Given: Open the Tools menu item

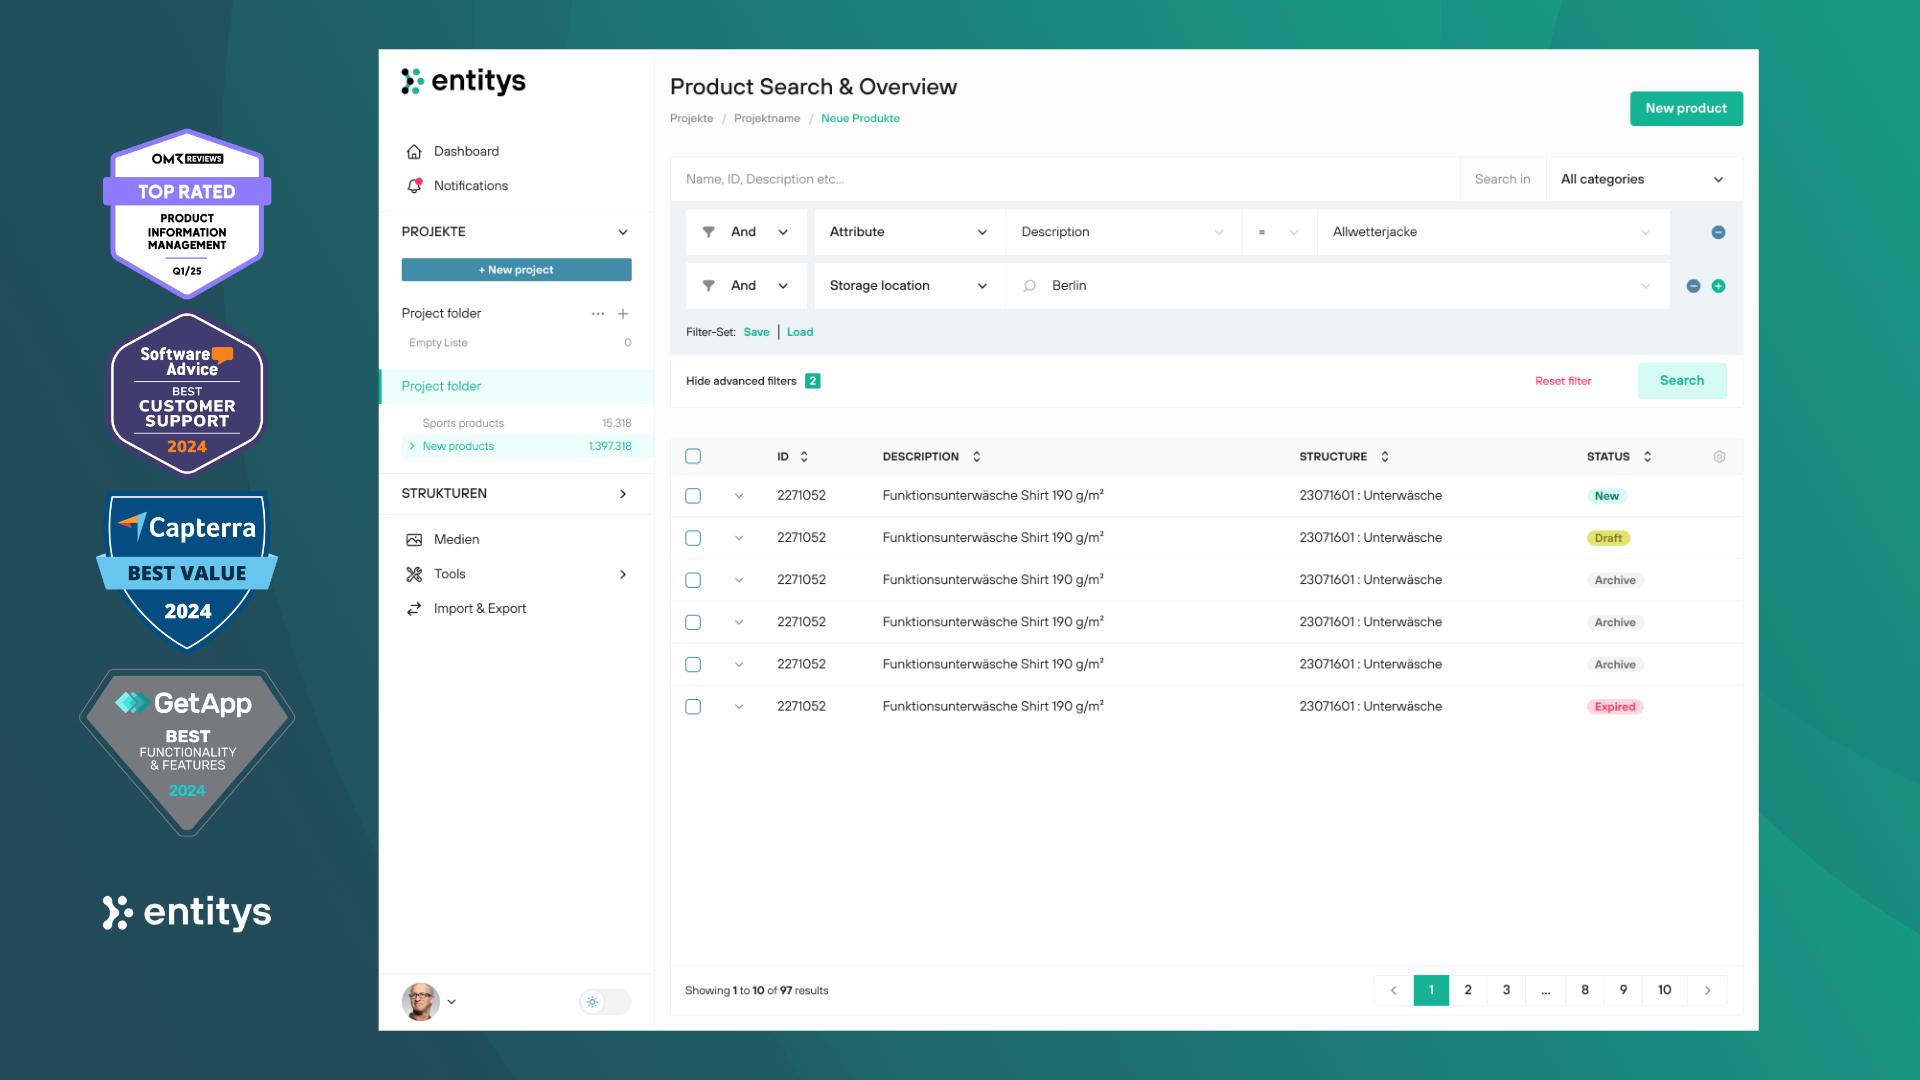Looking at the screenshot, I should pos(450,574).
